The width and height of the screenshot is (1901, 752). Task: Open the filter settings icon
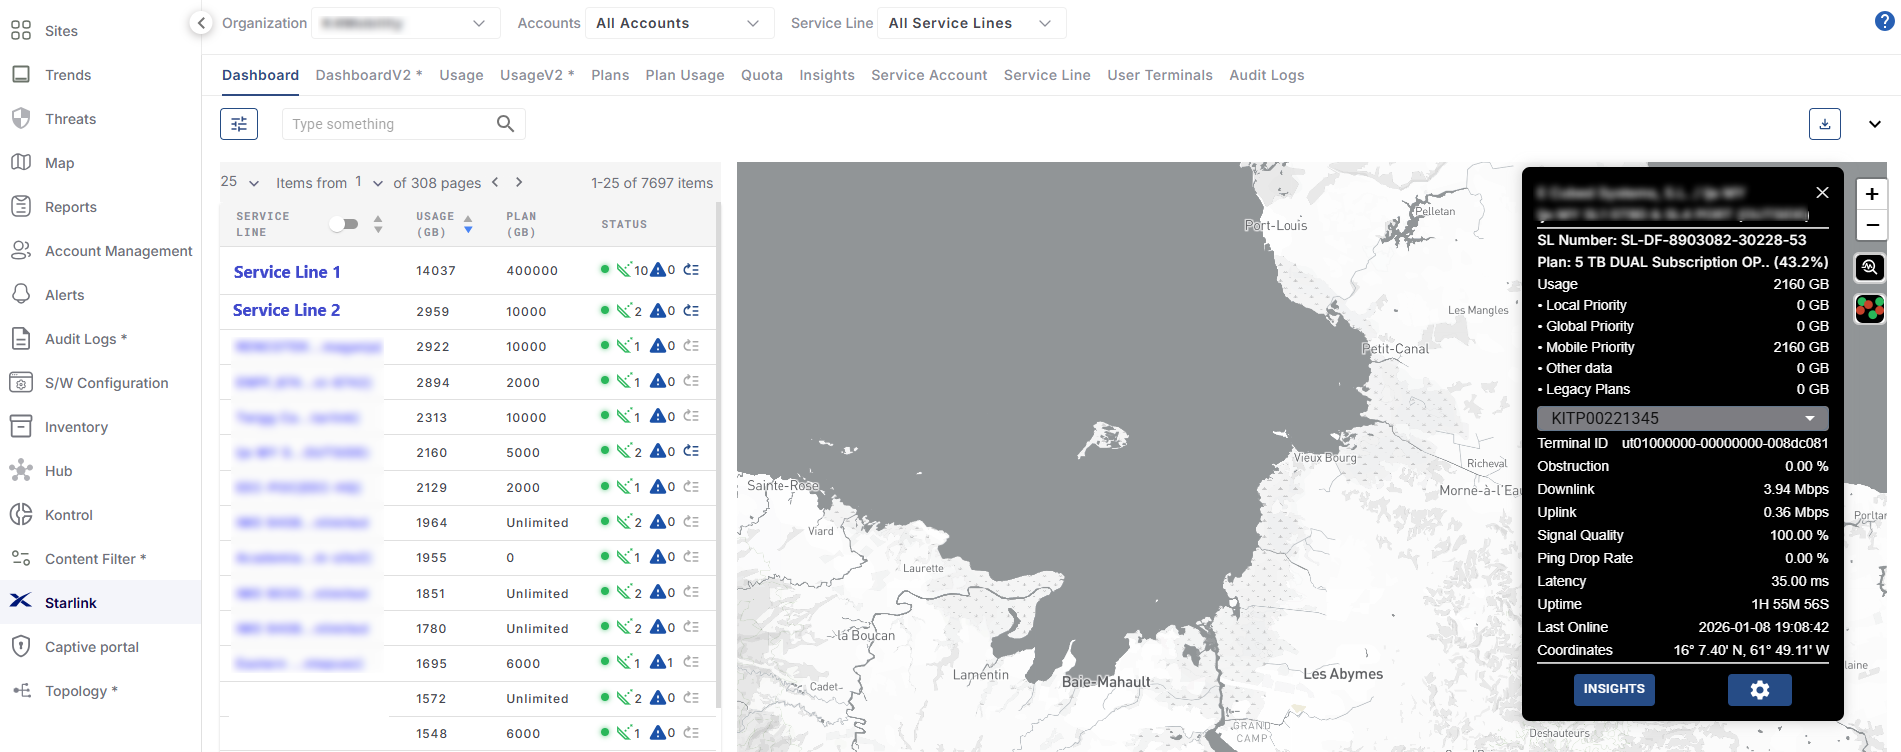point(239,124)
